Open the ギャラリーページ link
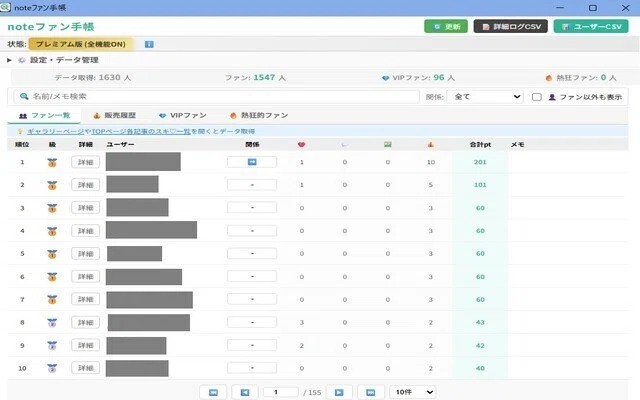 56,131
